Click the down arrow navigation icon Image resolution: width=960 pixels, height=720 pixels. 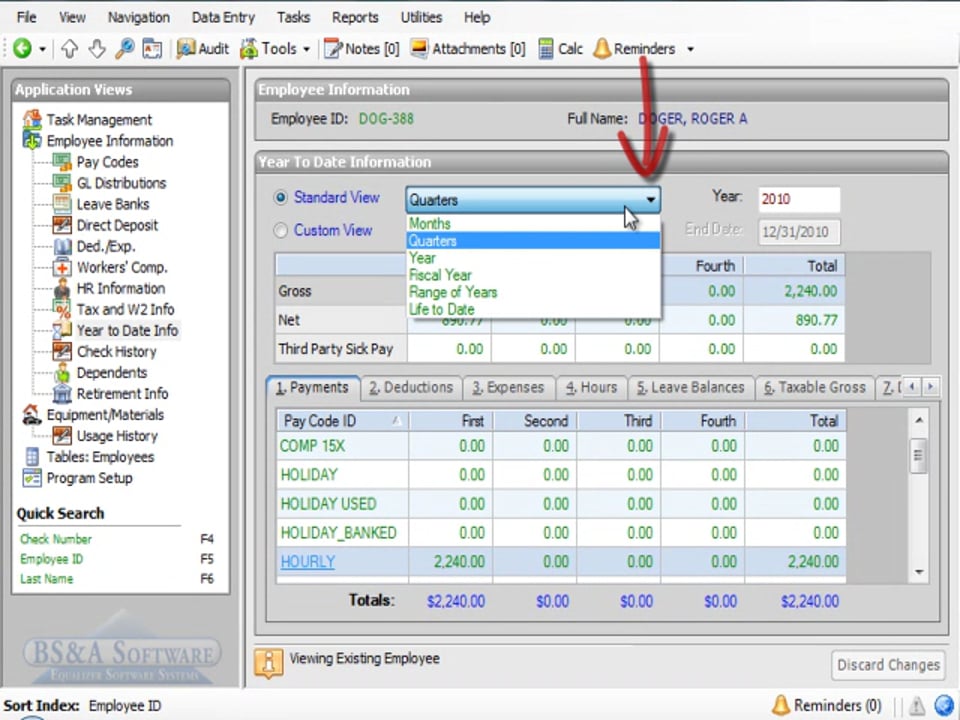[x=96, y=48]
